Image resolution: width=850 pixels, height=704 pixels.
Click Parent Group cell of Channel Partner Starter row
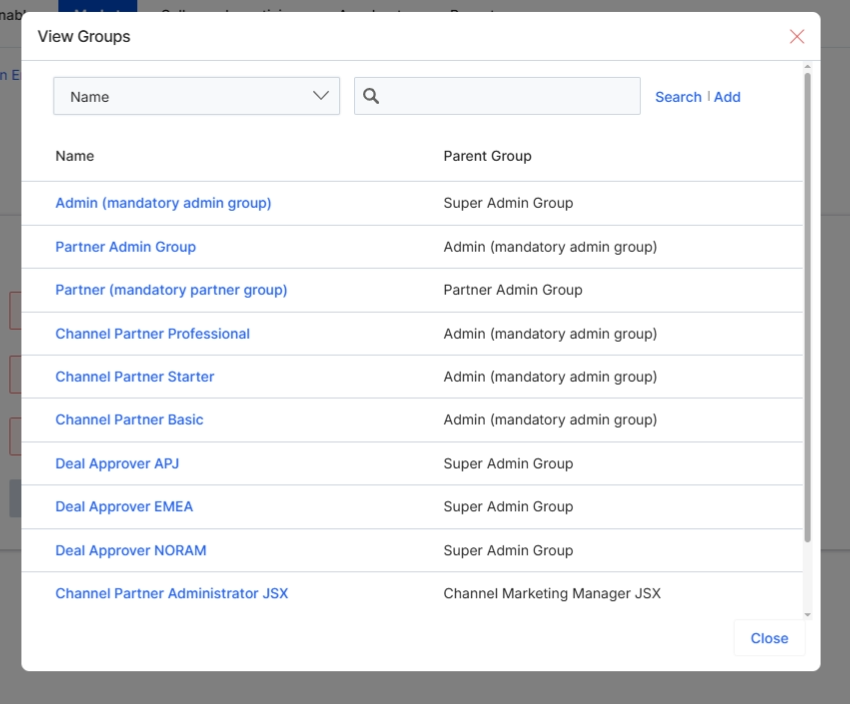tap(550, 377)
